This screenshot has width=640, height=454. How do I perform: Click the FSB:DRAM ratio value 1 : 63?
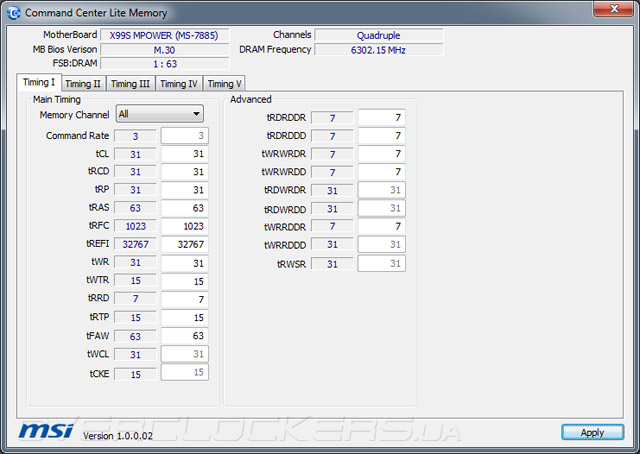tap(164, 64)
